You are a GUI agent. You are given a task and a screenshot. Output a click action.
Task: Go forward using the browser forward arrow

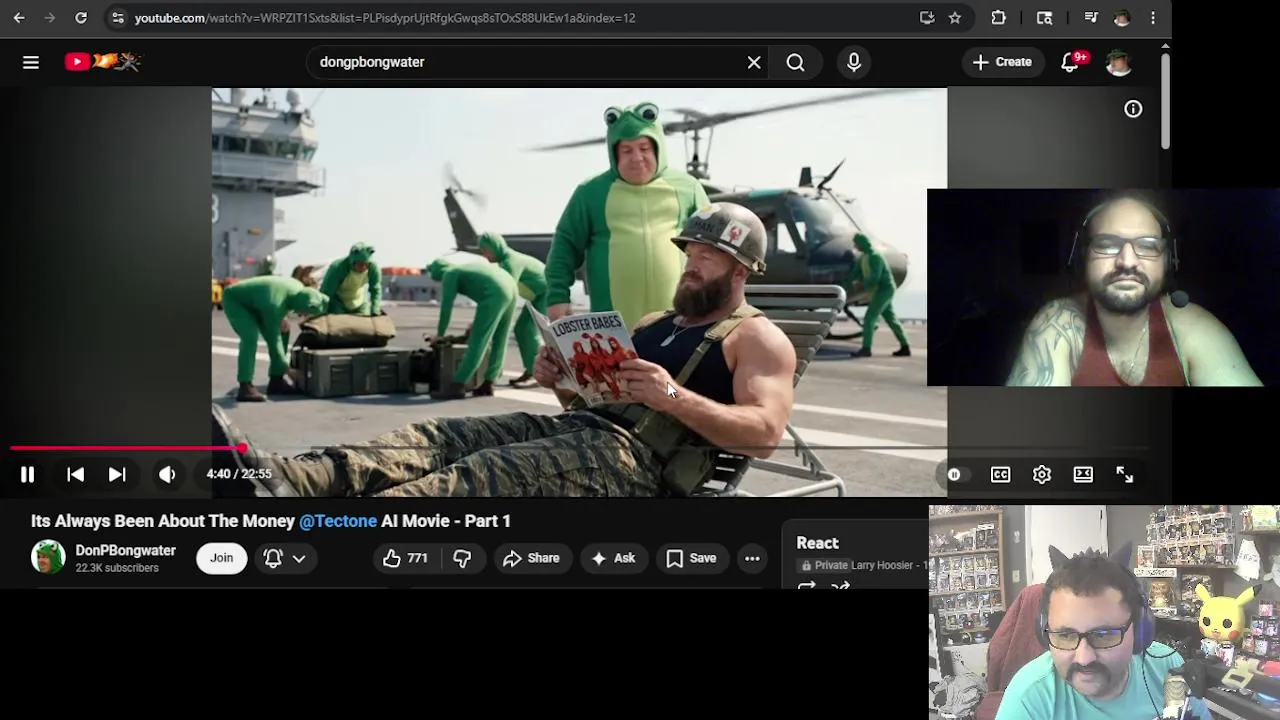(x=50, y=17)
